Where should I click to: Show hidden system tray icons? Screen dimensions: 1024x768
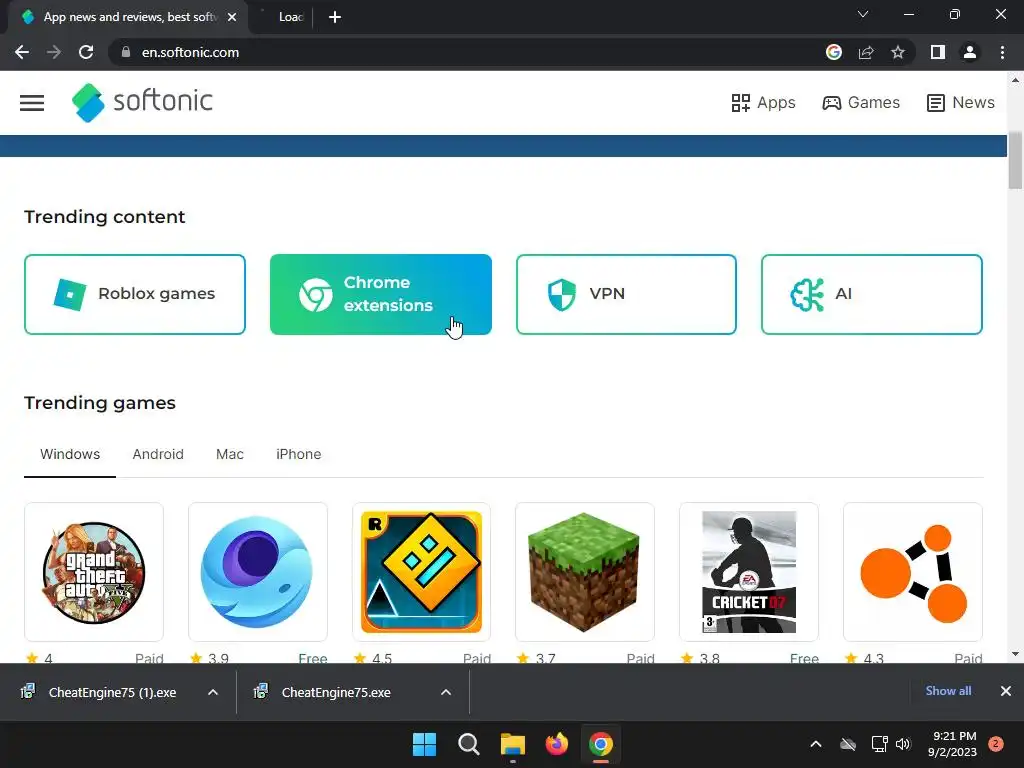click(816, 744)
